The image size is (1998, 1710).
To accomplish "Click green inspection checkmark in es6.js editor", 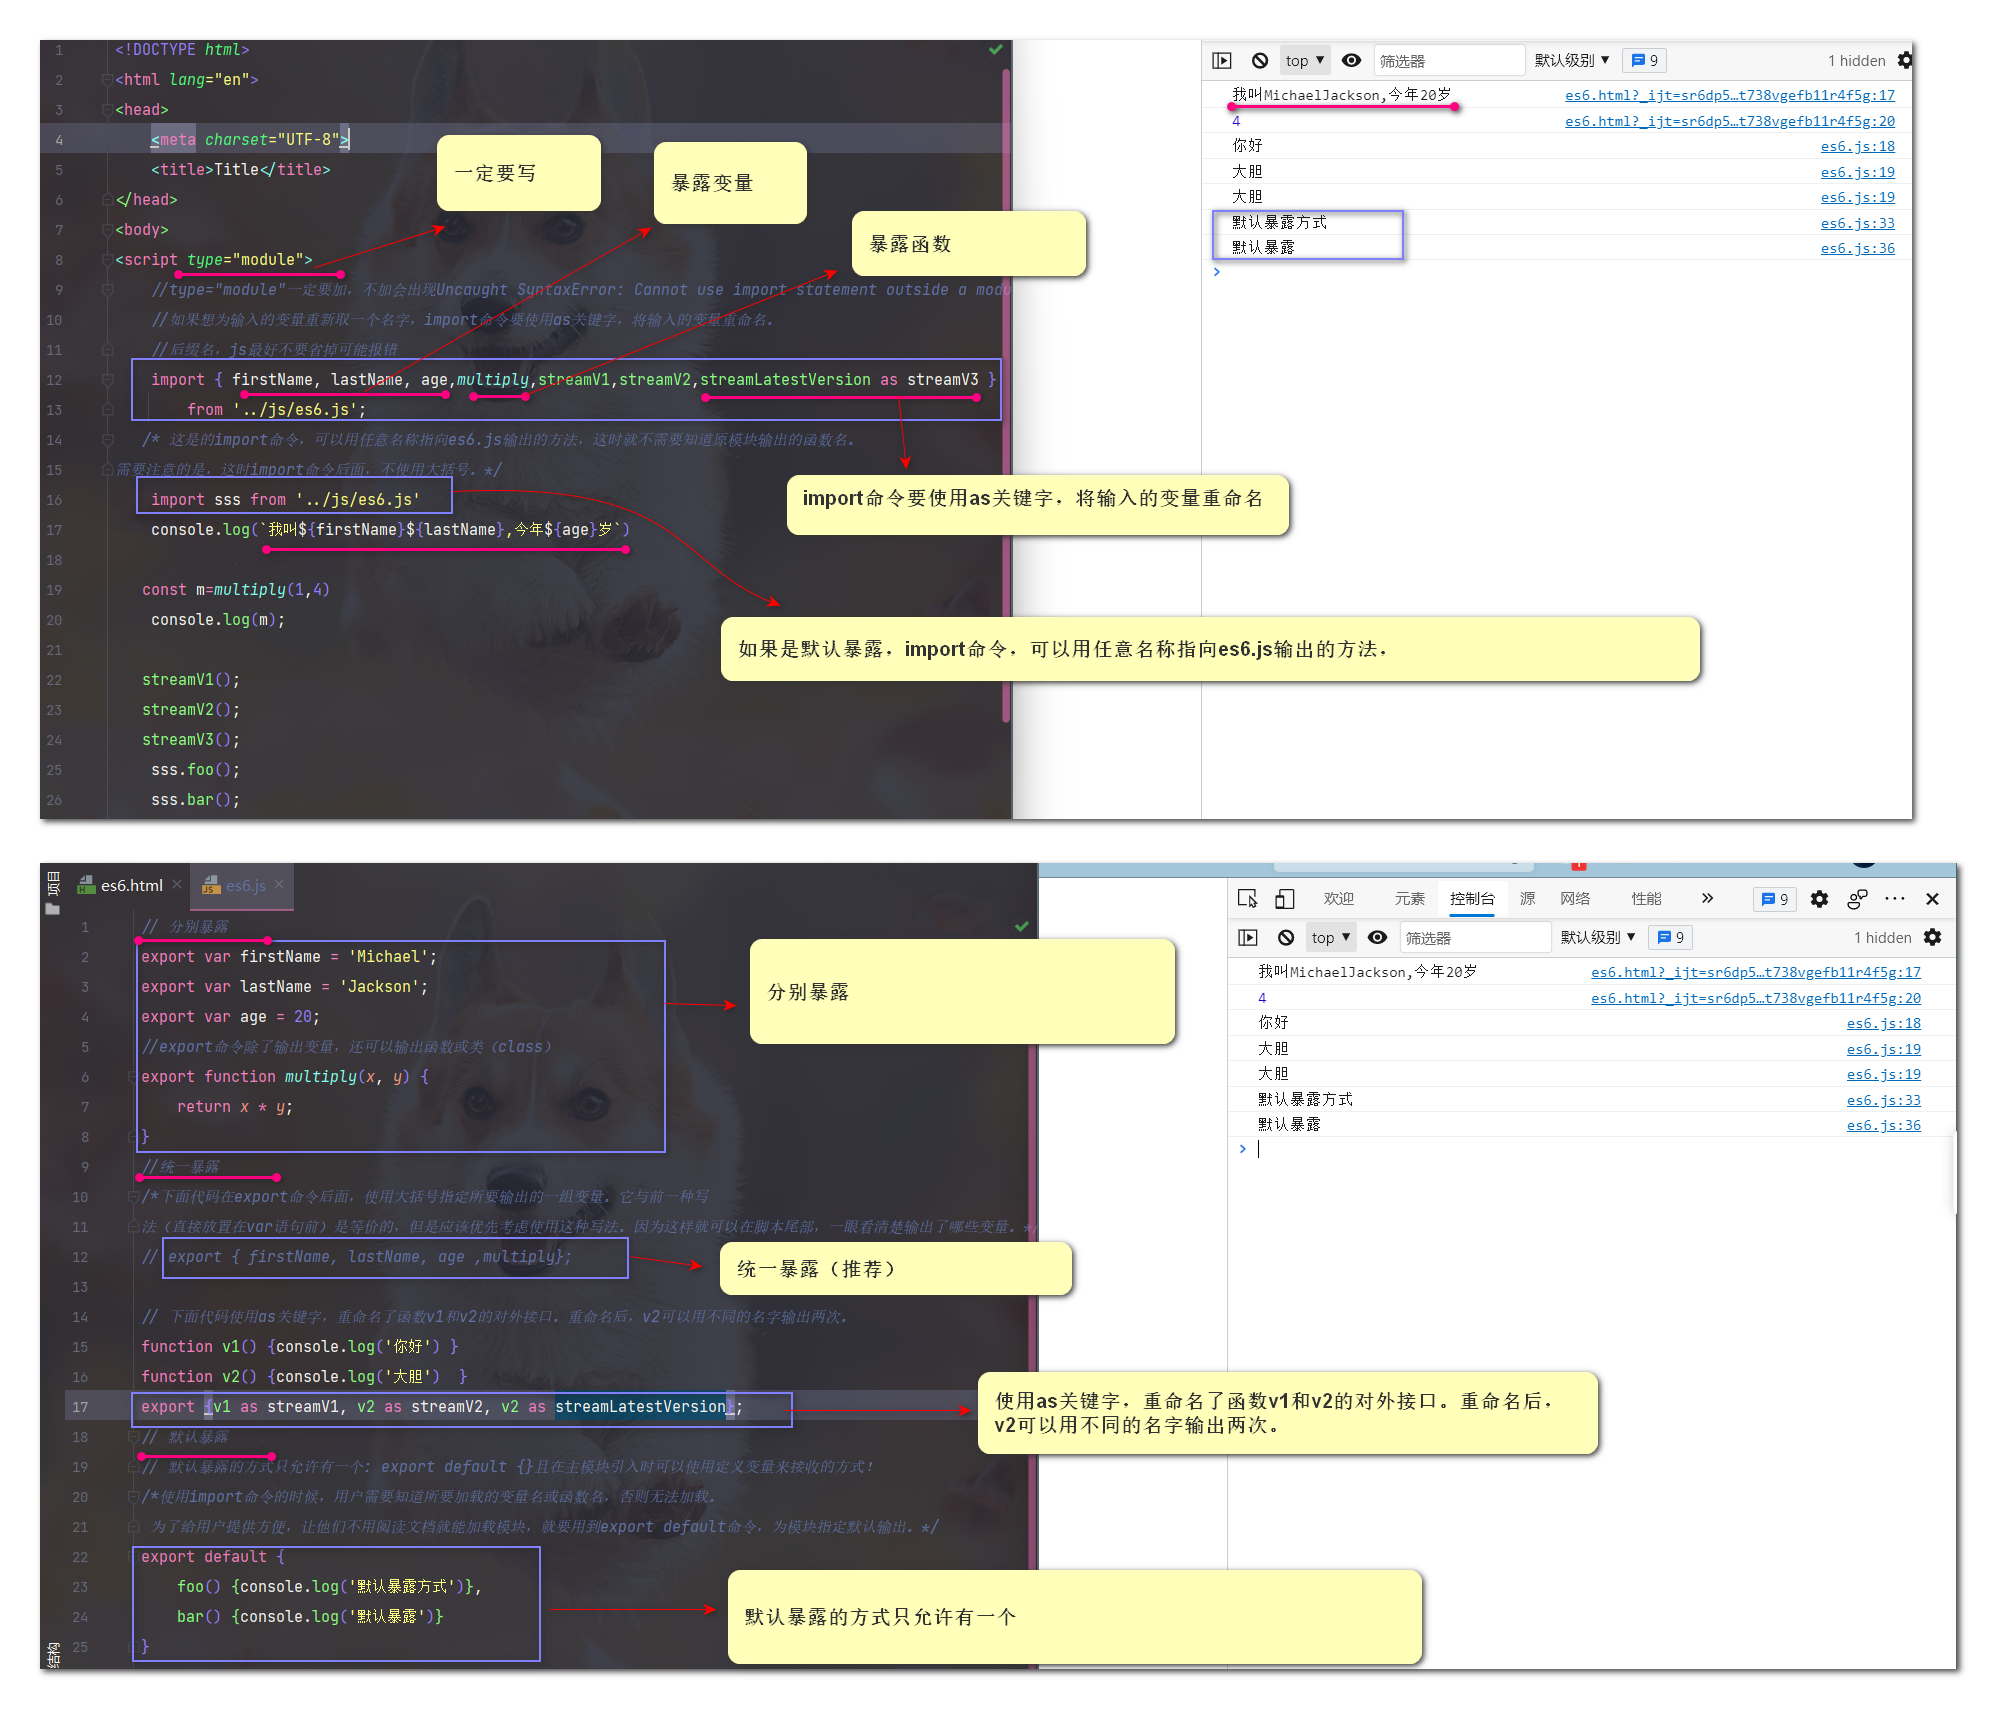I will tap(1022, 927).
